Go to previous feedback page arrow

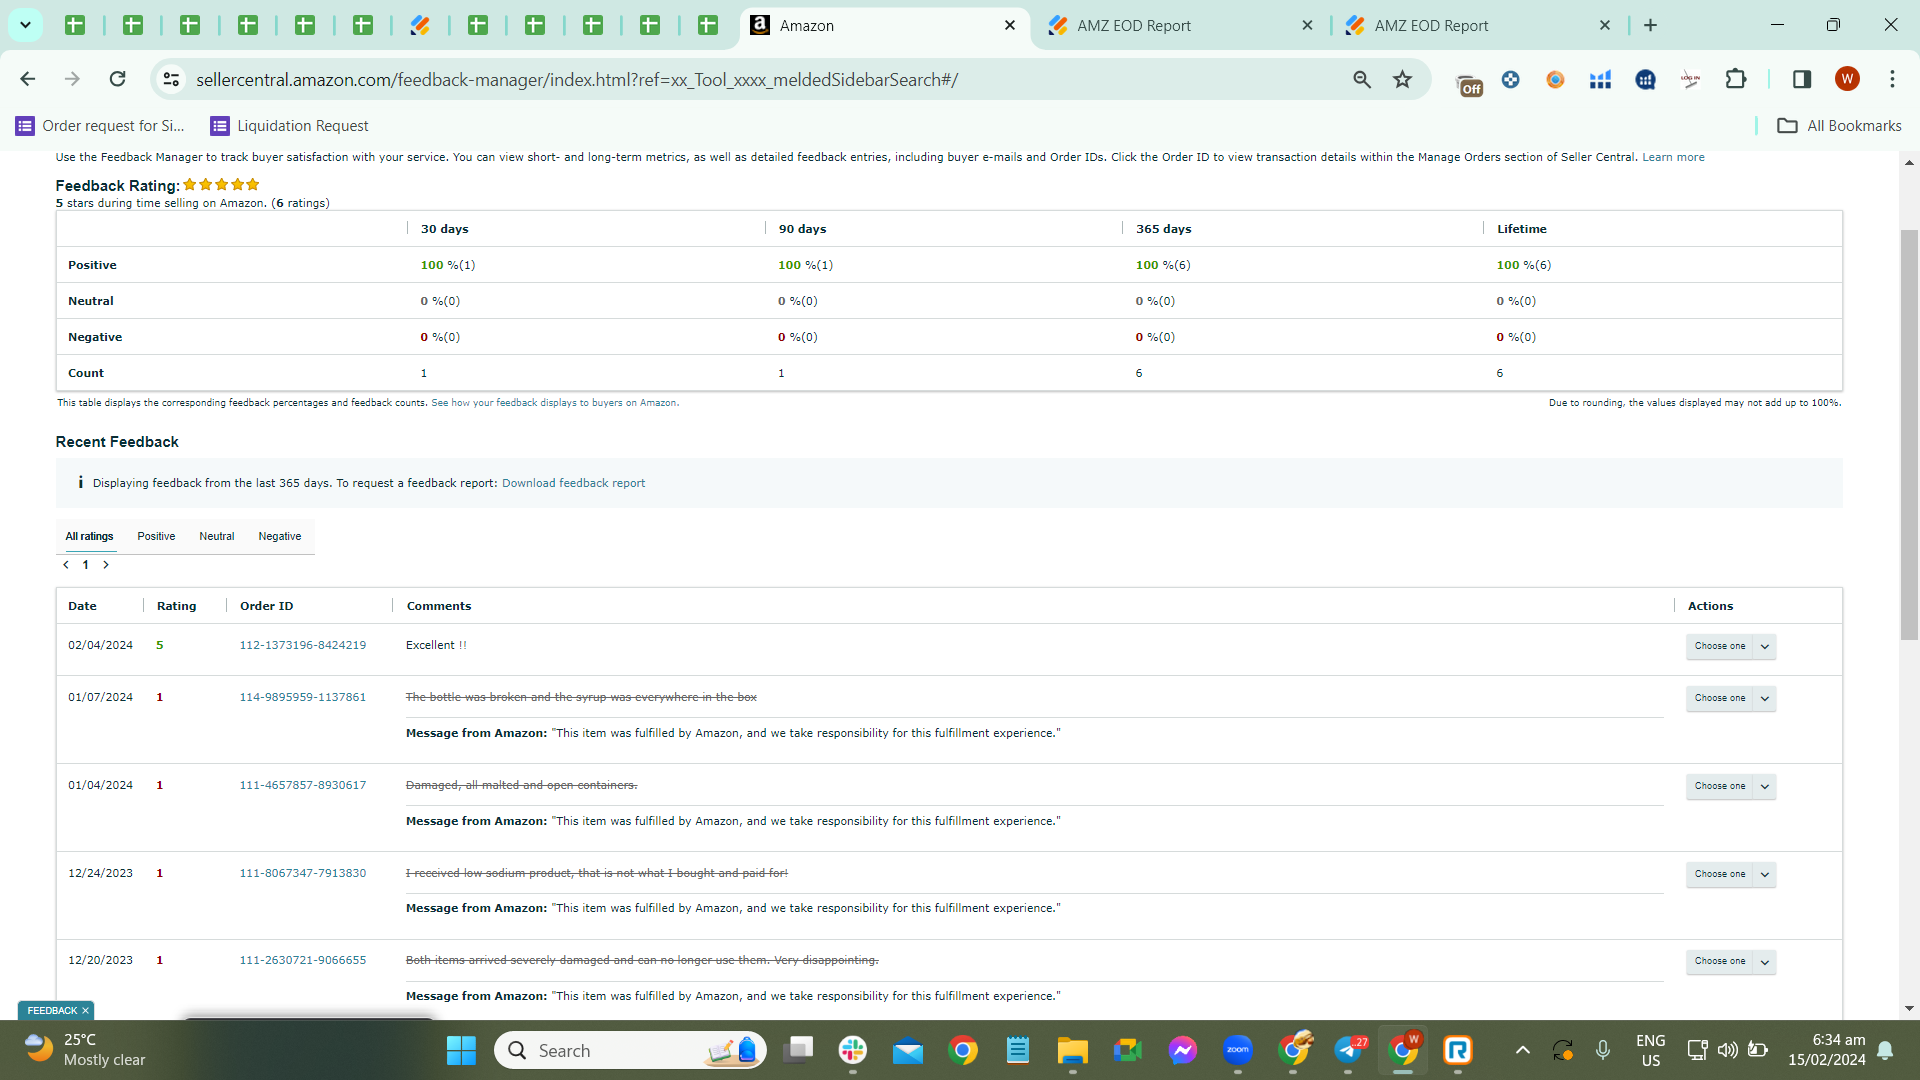click(66, 565)
